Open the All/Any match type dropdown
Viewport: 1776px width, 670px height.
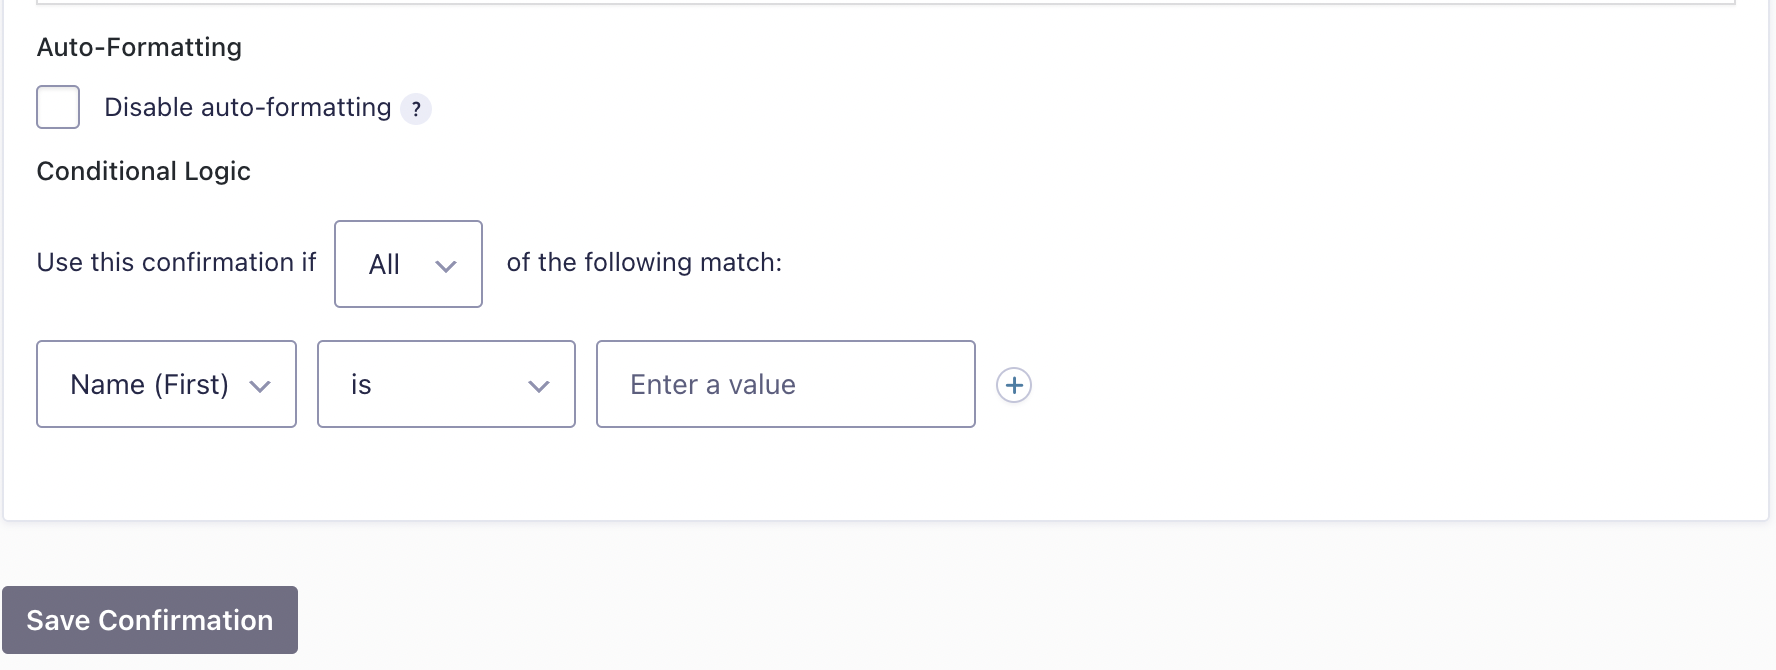click(x=408, y=264)
